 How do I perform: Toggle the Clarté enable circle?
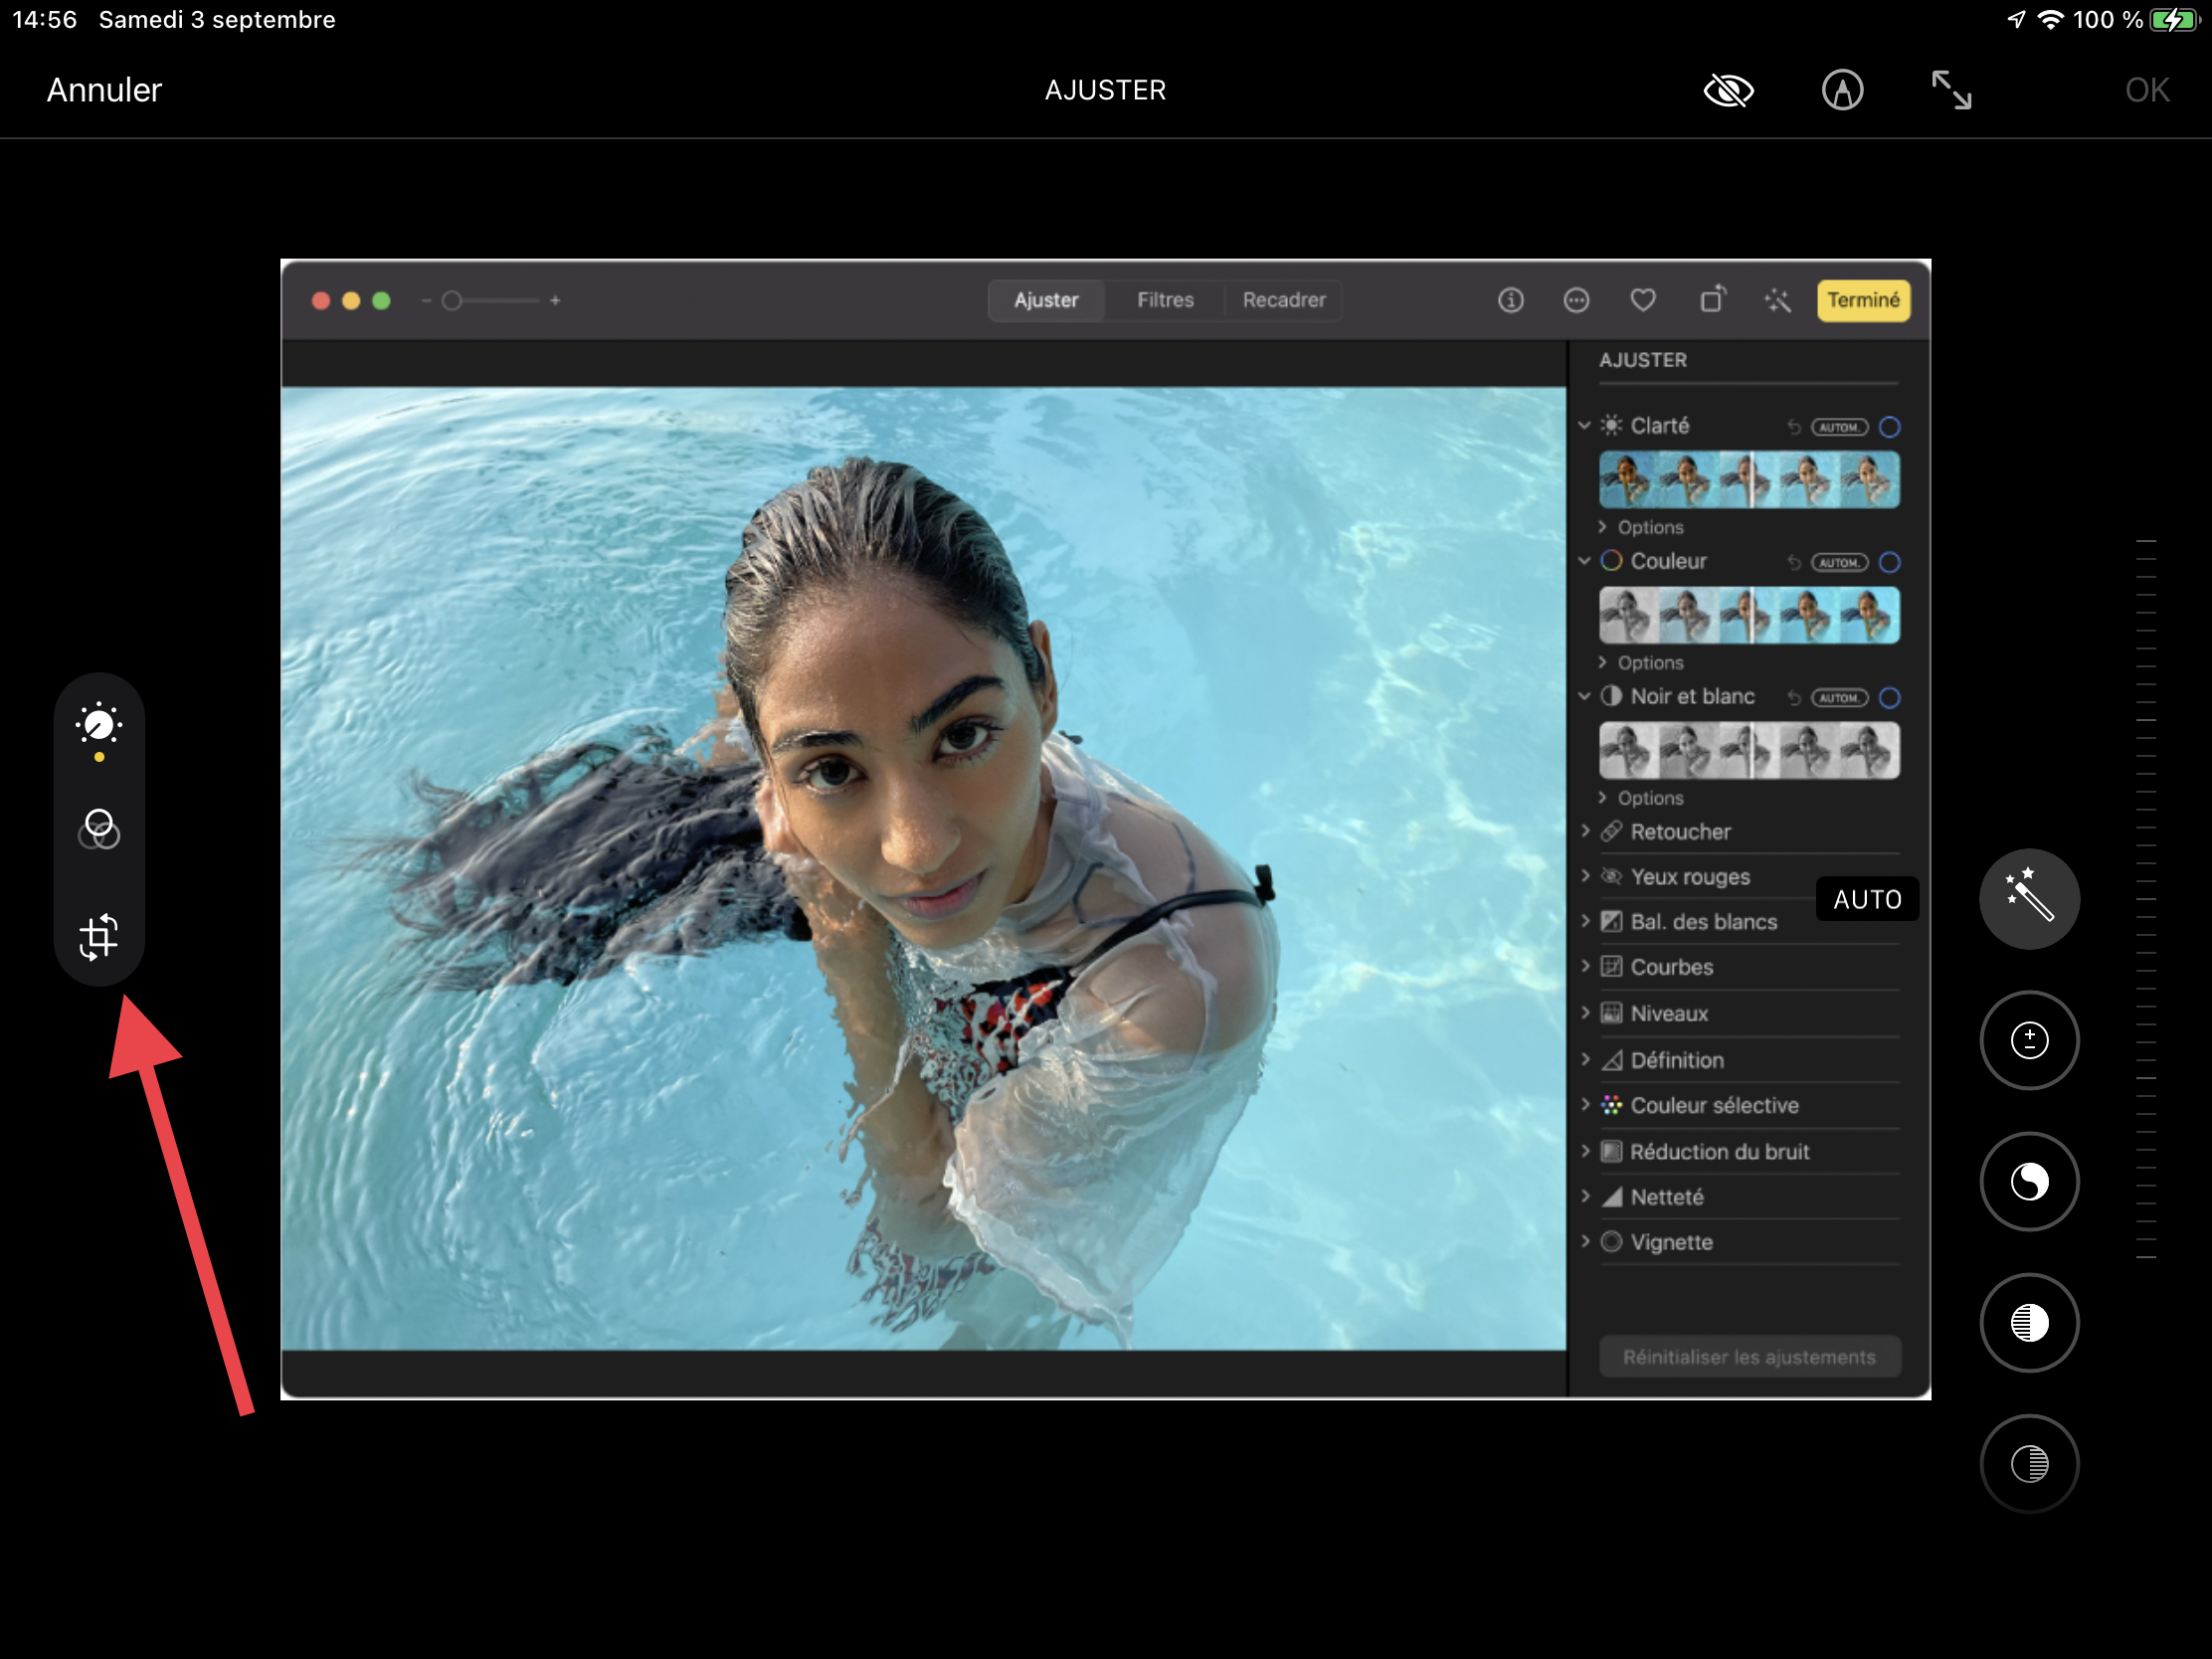click(1889, 427)
